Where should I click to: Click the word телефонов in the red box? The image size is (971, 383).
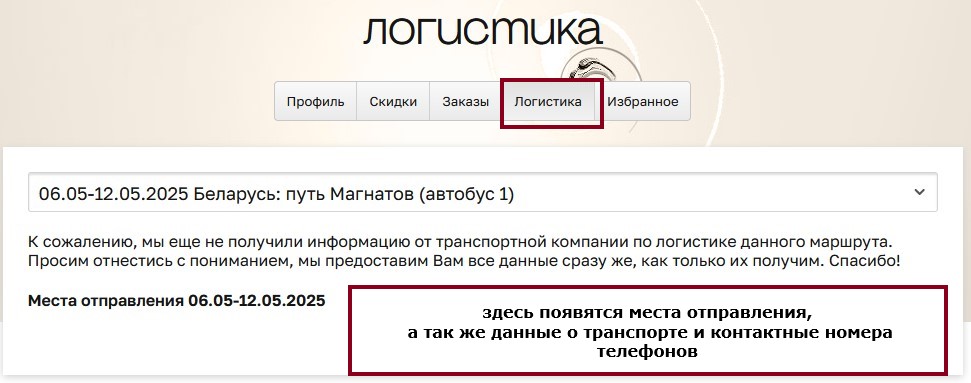tap(647, 352)
